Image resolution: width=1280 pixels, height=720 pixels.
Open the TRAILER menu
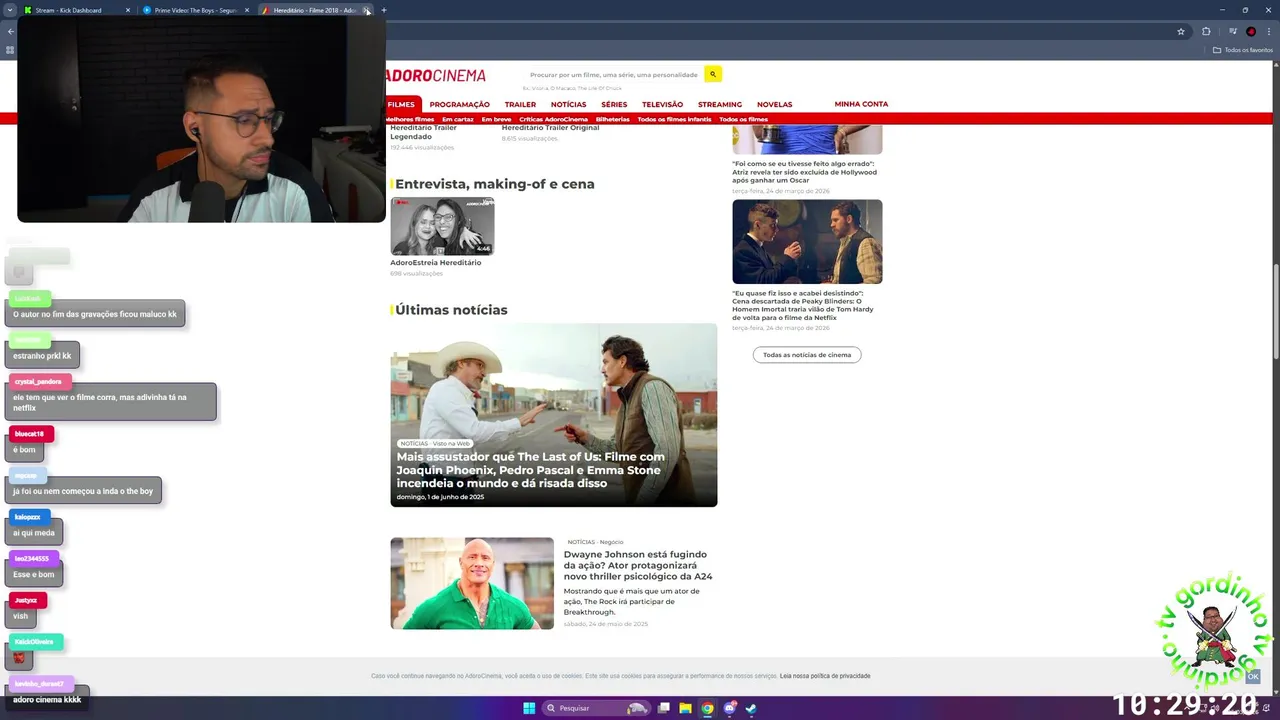click(520, 104)
